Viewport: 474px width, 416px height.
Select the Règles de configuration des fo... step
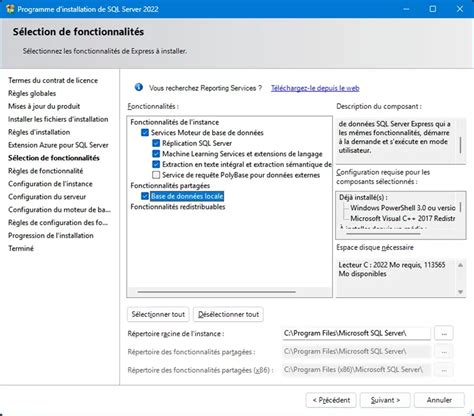click(x=58, y=223)
